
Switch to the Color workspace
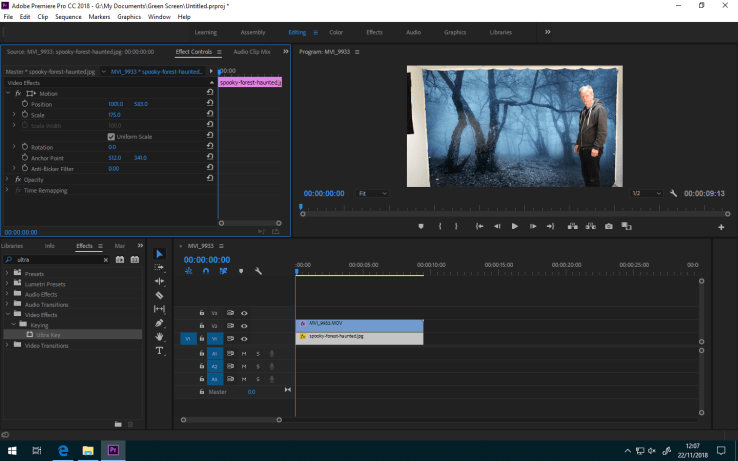pos(336,32)
